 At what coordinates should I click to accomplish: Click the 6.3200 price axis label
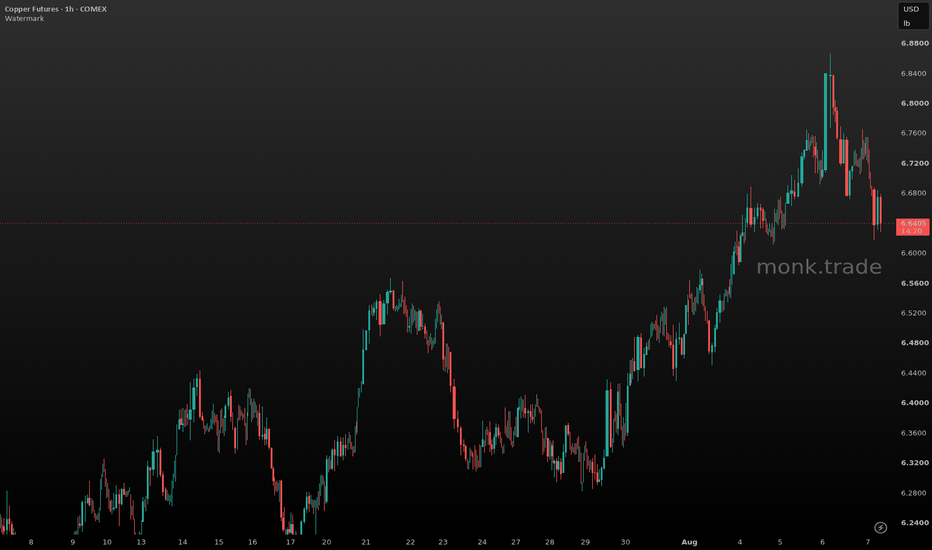914,463
